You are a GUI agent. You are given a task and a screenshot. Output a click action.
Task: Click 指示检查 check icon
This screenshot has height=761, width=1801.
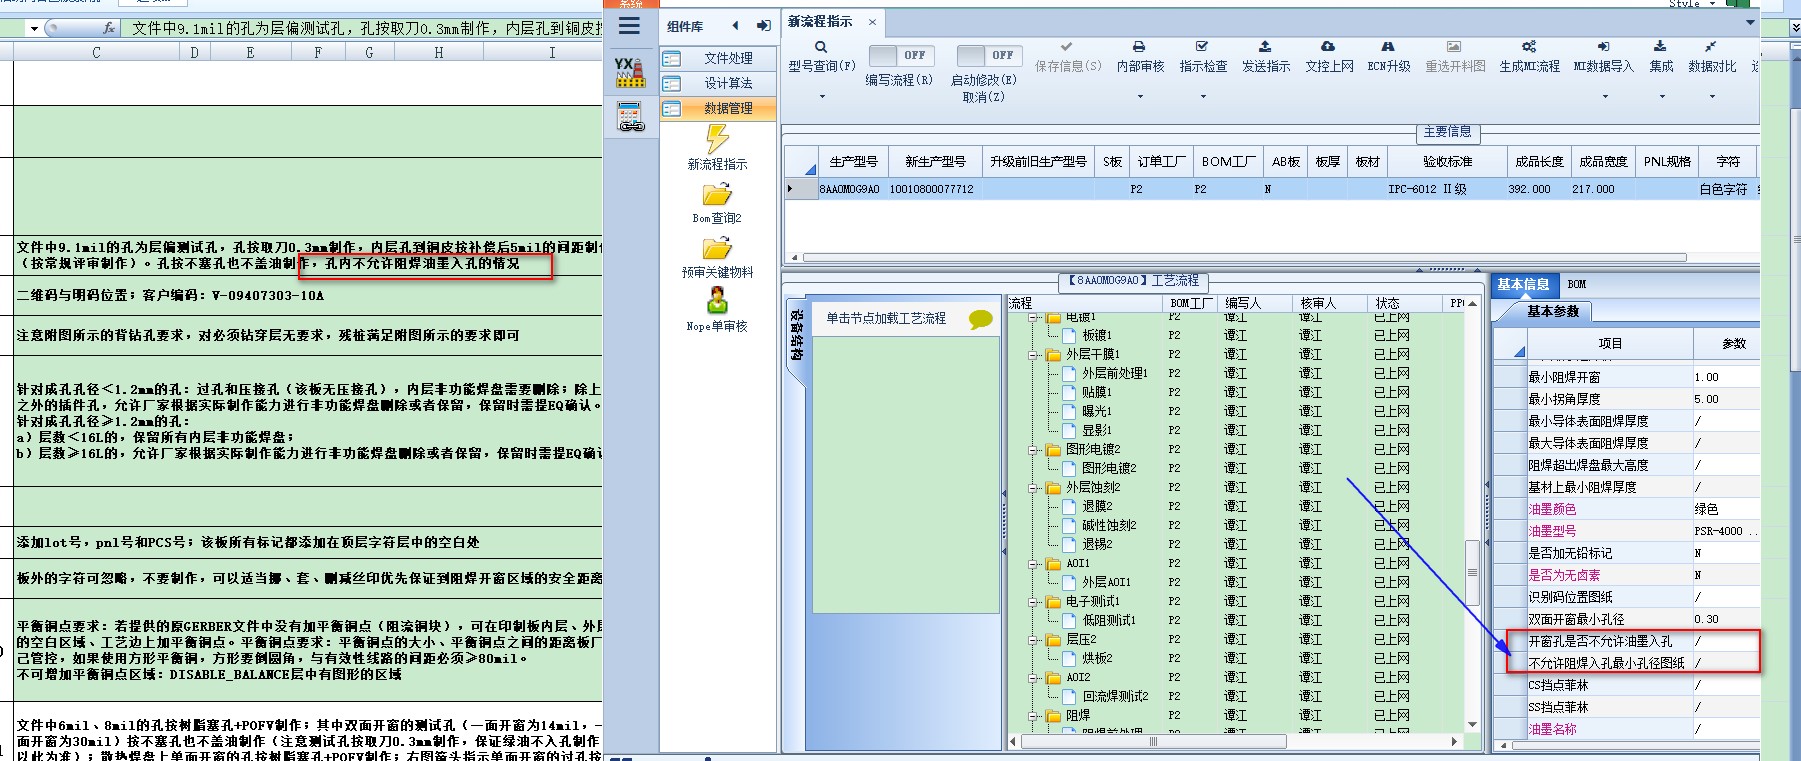(1202, 47)
